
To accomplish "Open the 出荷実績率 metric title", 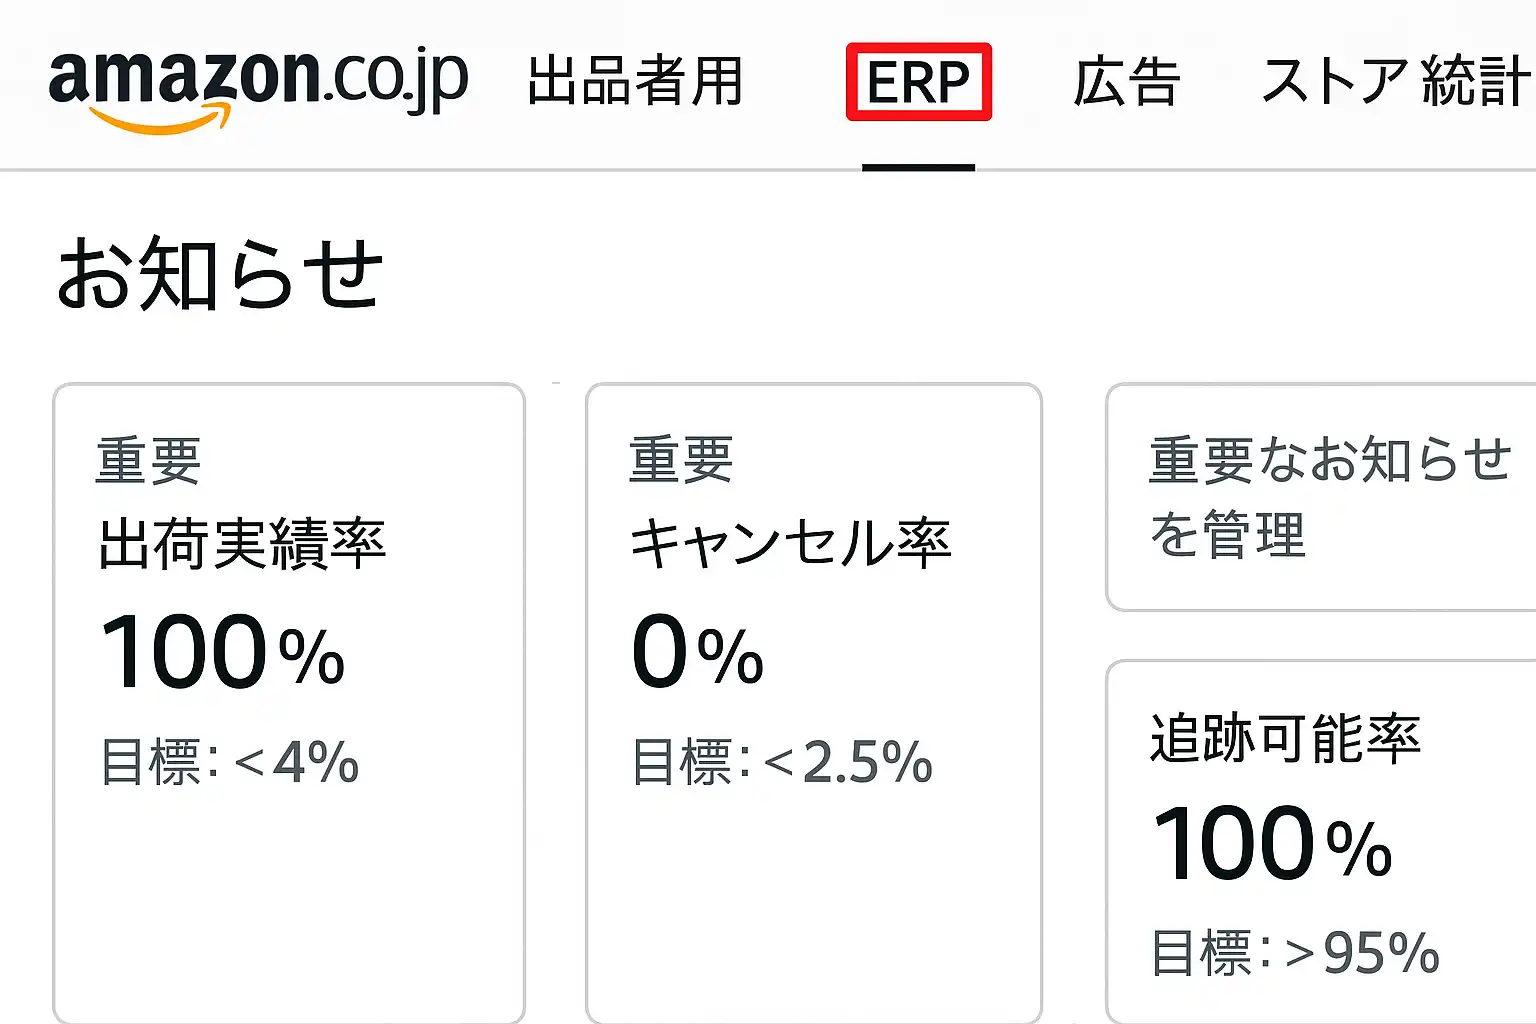I will click(242, 544).
